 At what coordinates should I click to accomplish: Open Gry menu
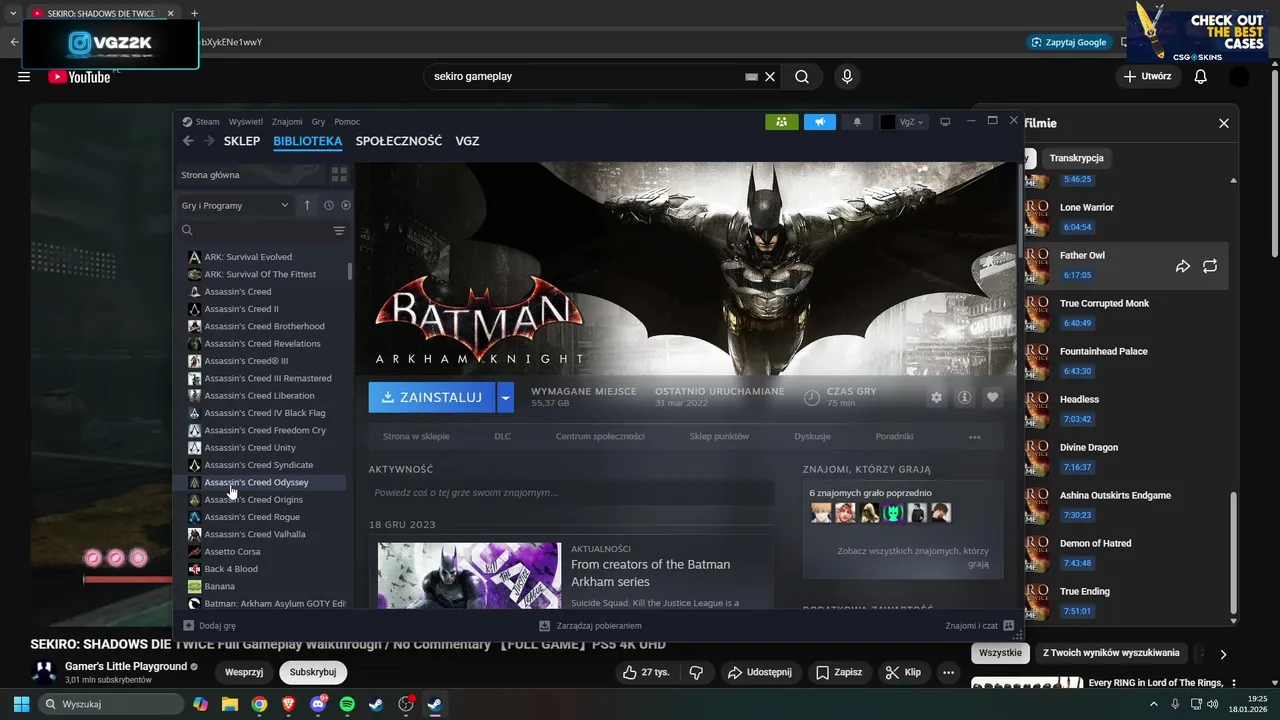318,122
